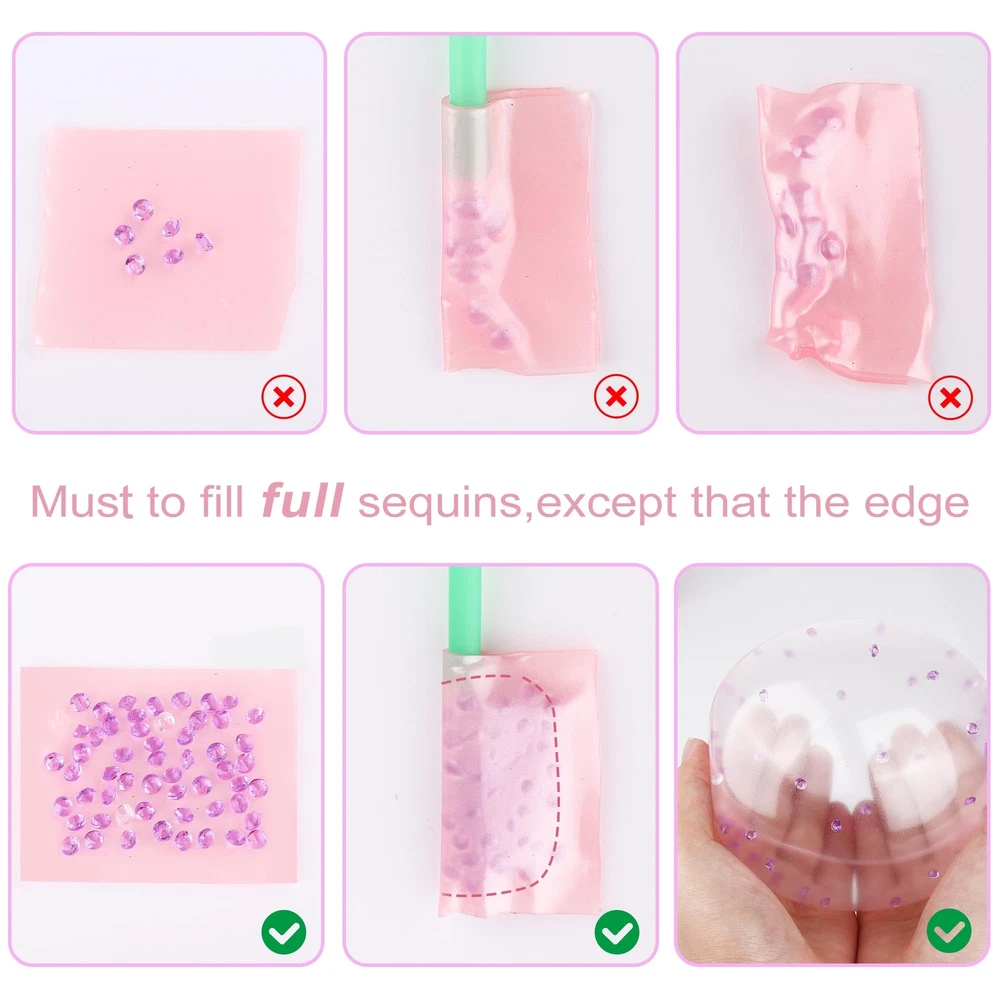
Task: Click the red X icon under partially filled tube
Action: 616,396
